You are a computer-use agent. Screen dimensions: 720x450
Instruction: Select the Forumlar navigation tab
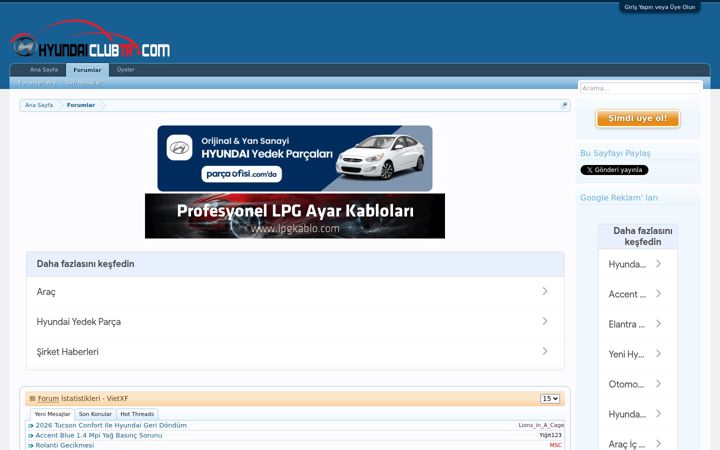coord(87,70)
